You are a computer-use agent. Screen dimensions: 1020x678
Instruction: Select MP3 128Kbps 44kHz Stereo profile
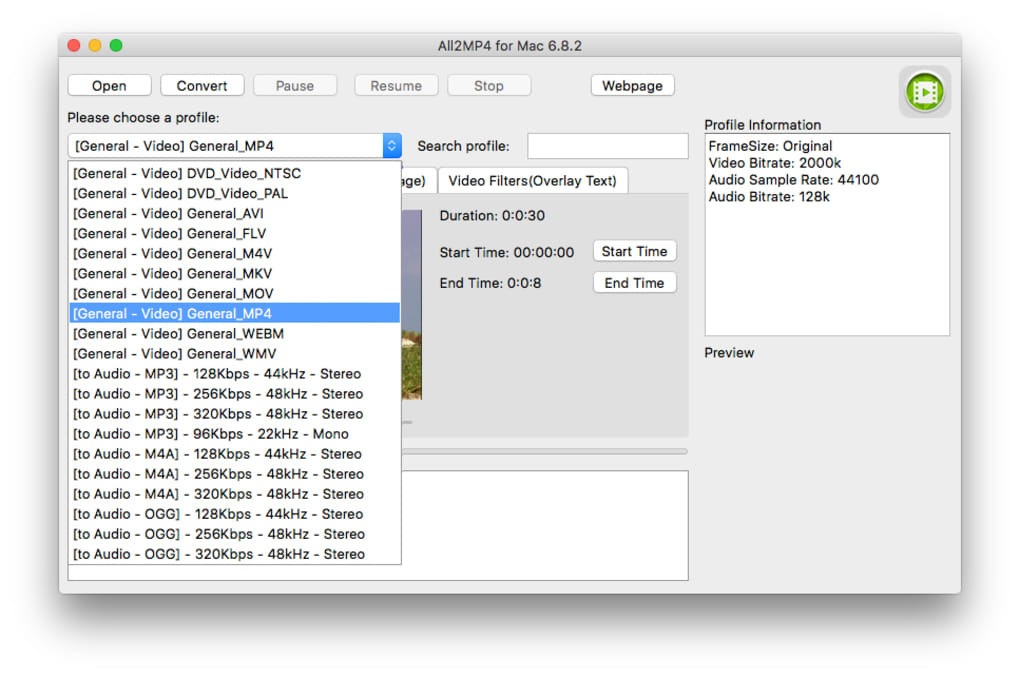tap(234, 373)
